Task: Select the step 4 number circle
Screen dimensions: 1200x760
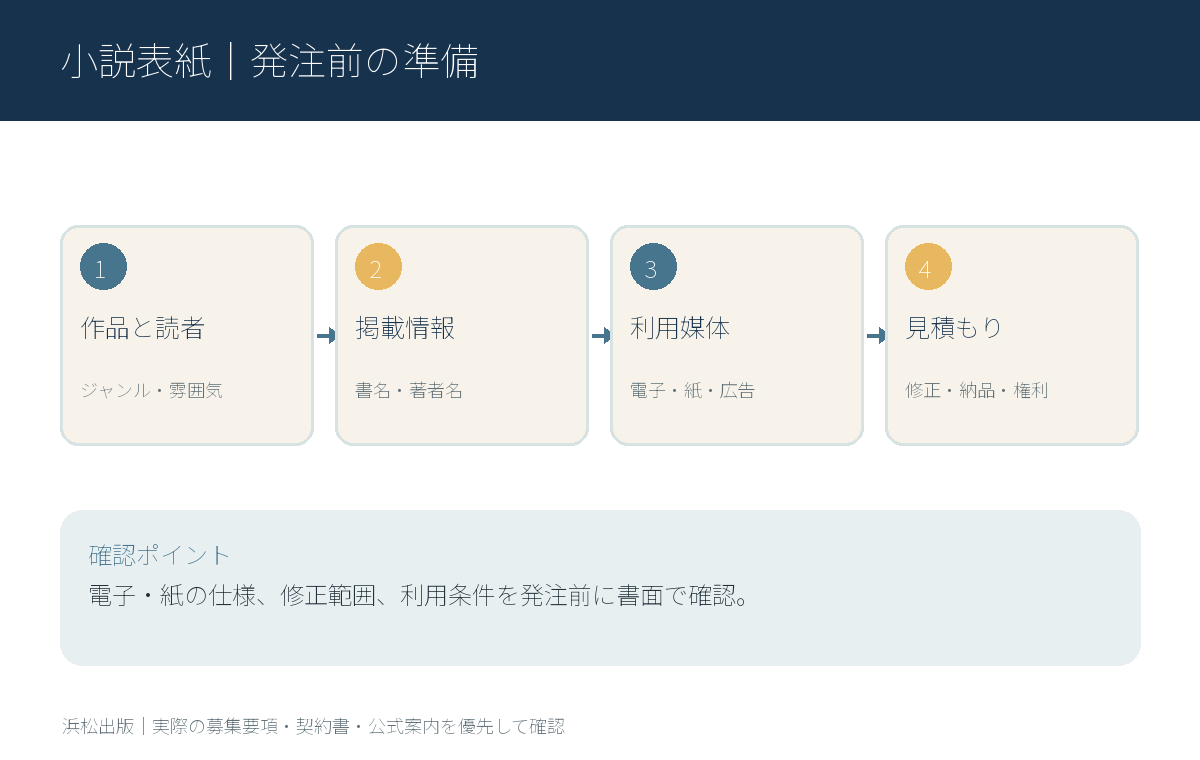Action: (928, 268)
